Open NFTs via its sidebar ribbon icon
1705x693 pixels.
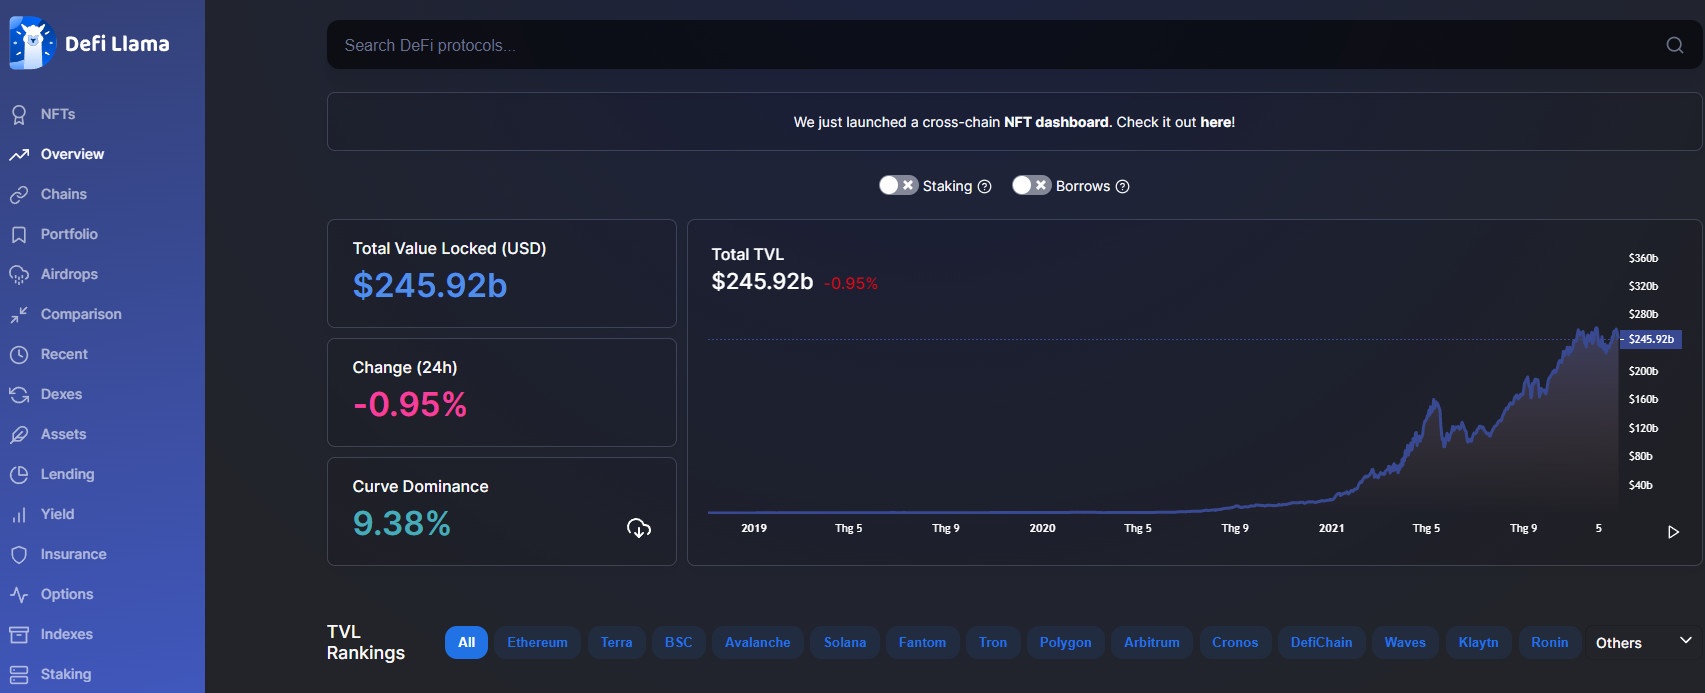[x=19, y=115]
